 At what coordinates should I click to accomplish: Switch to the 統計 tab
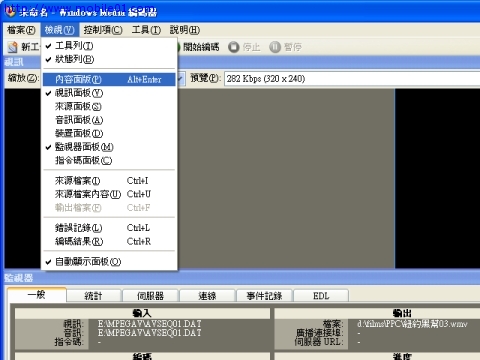[x=93, y=296]
